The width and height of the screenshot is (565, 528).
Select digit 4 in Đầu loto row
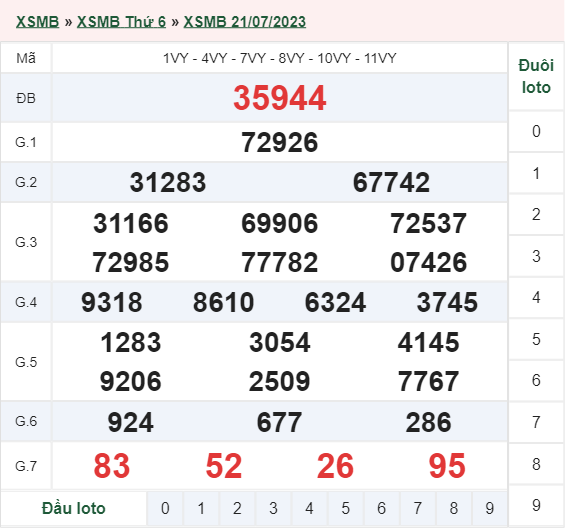309,508
